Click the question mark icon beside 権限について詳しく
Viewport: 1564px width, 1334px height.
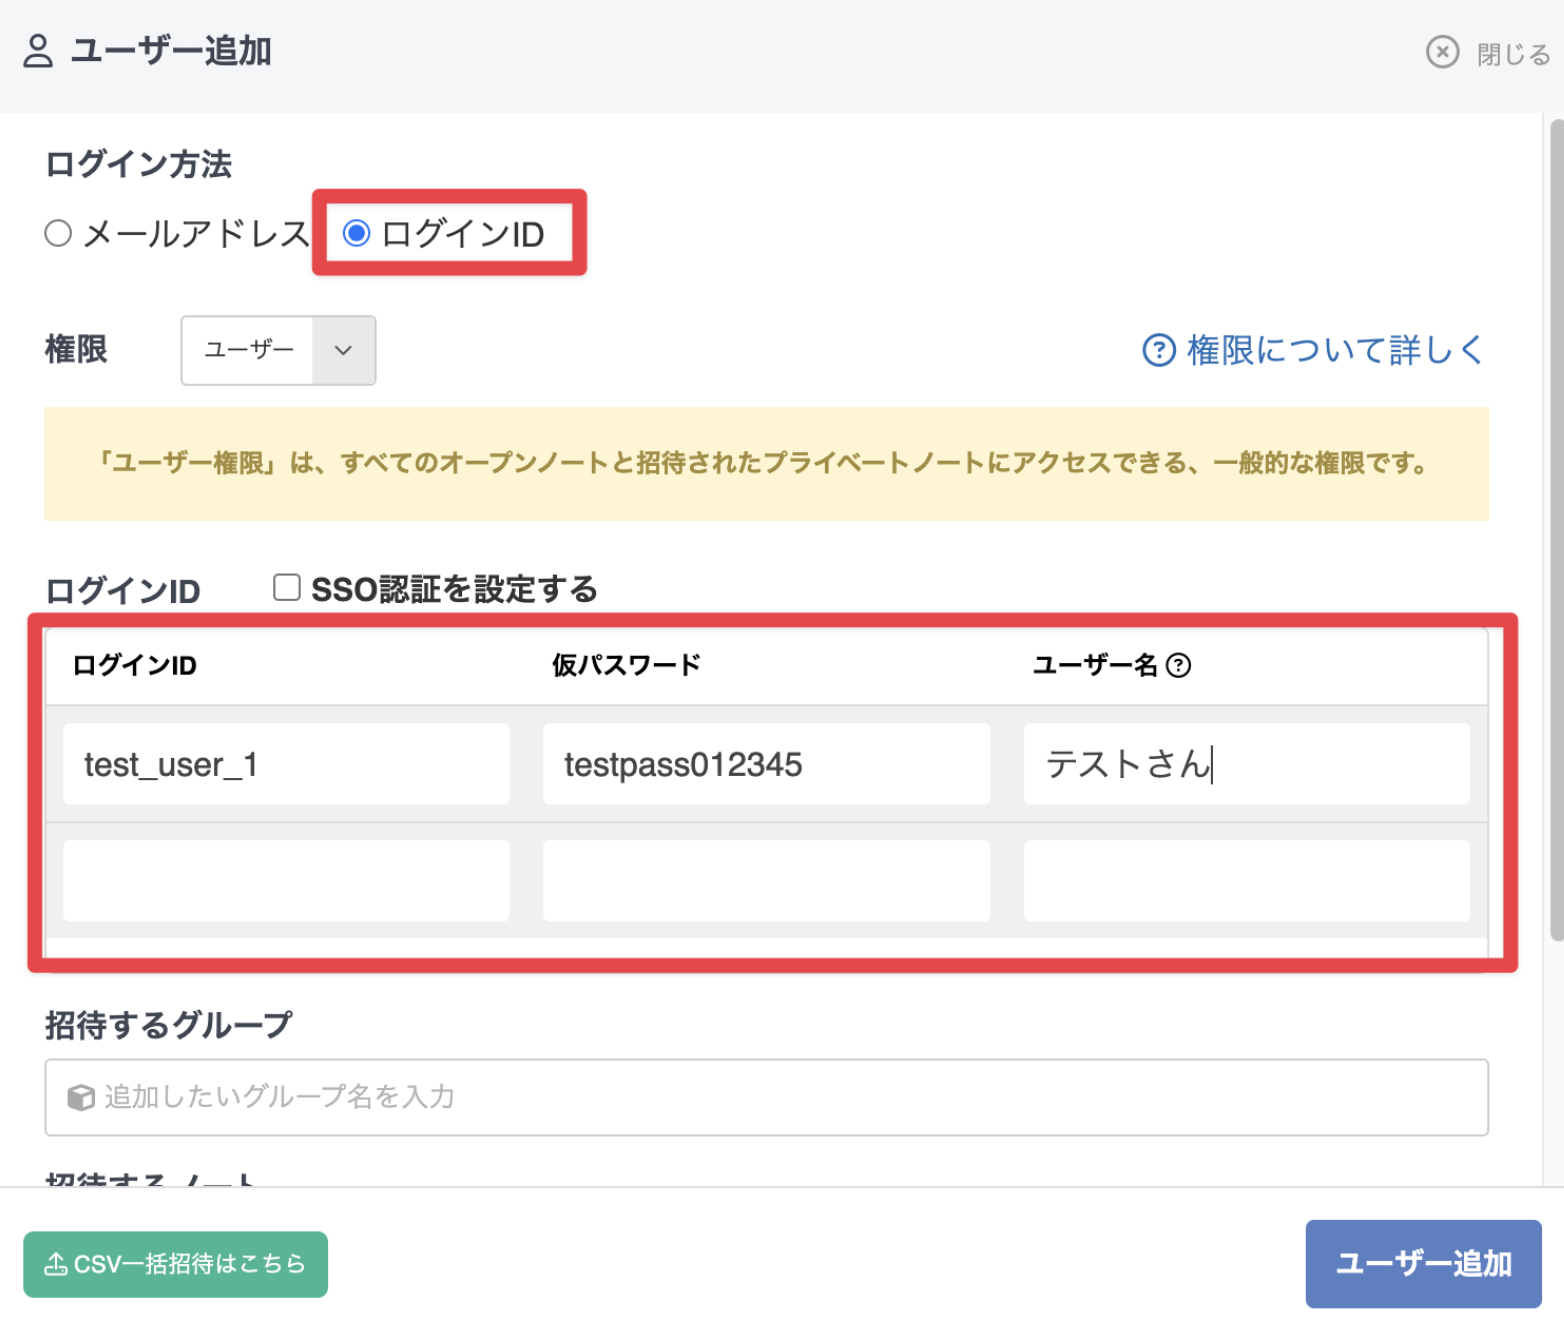(1158, 350)
